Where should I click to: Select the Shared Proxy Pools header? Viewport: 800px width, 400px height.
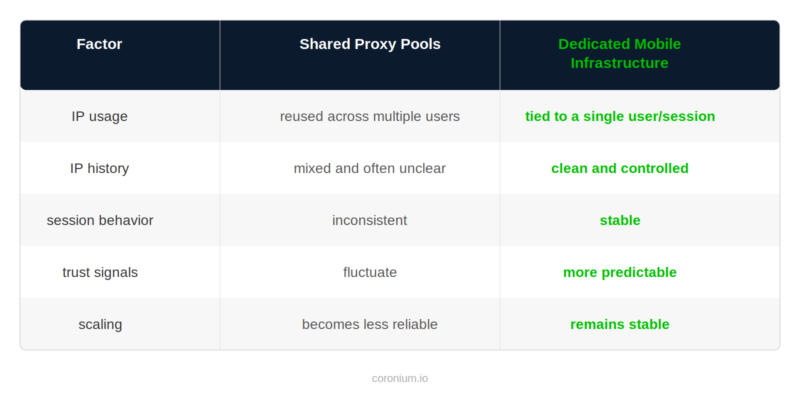tap(370, 44)
